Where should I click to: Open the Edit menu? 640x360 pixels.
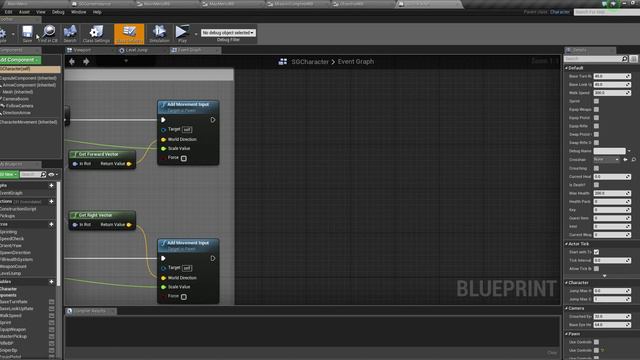(8, 12)
